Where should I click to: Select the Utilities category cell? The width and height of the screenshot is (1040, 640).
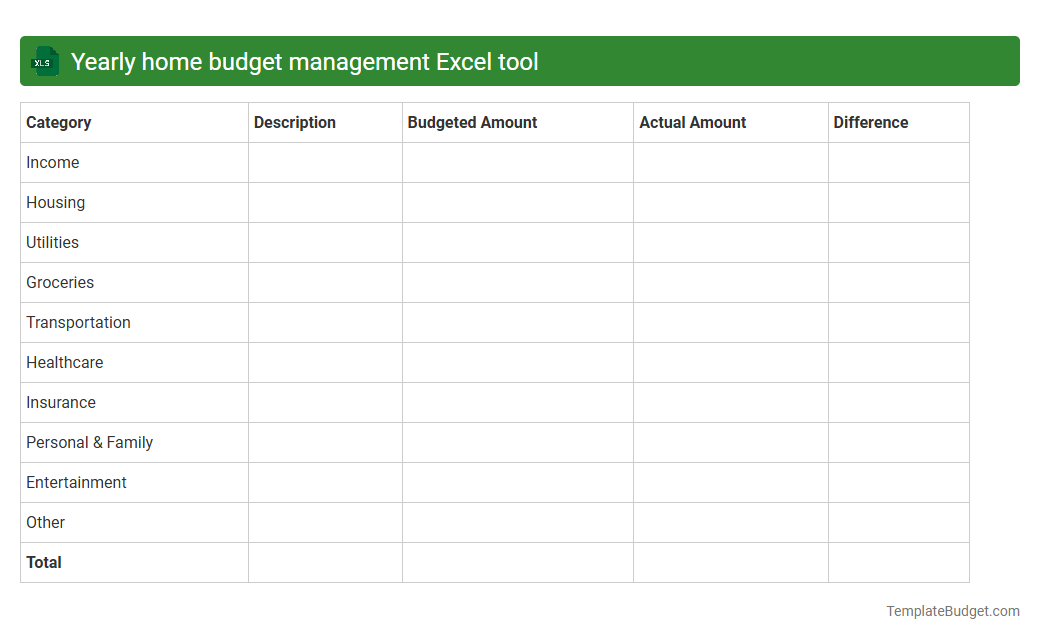52,242
